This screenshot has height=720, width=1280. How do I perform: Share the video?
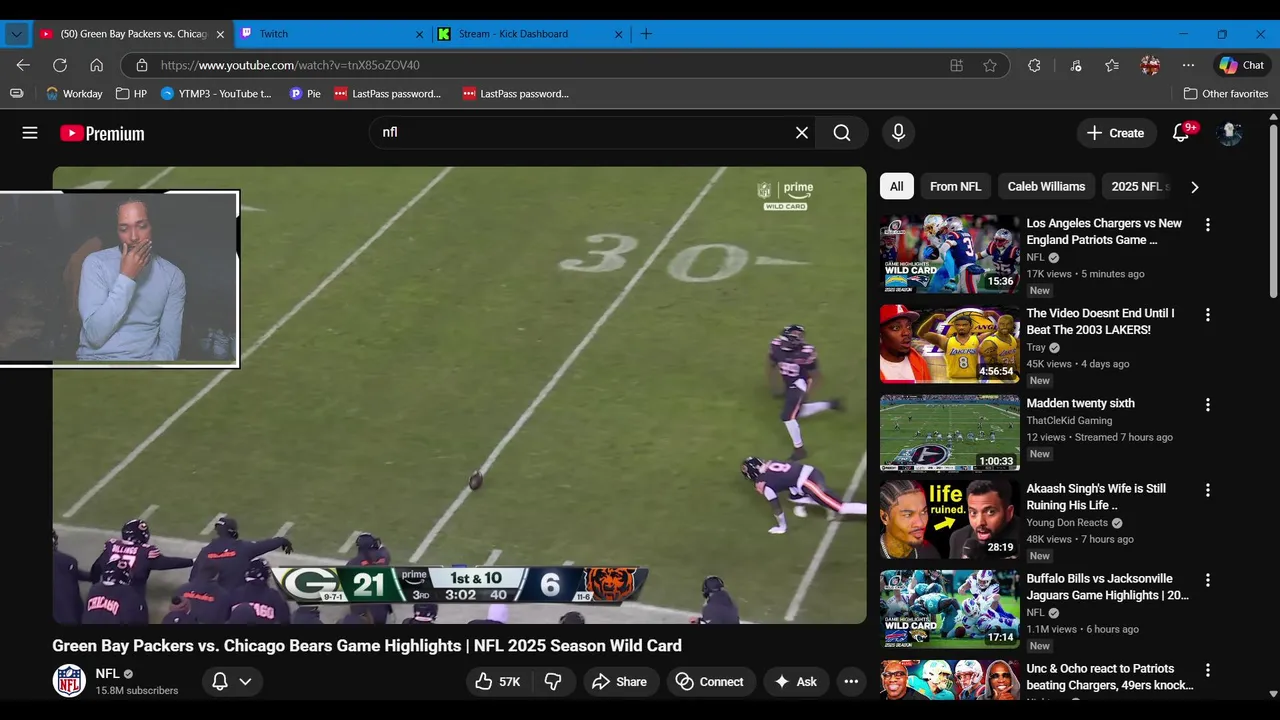tap(619, 682)
